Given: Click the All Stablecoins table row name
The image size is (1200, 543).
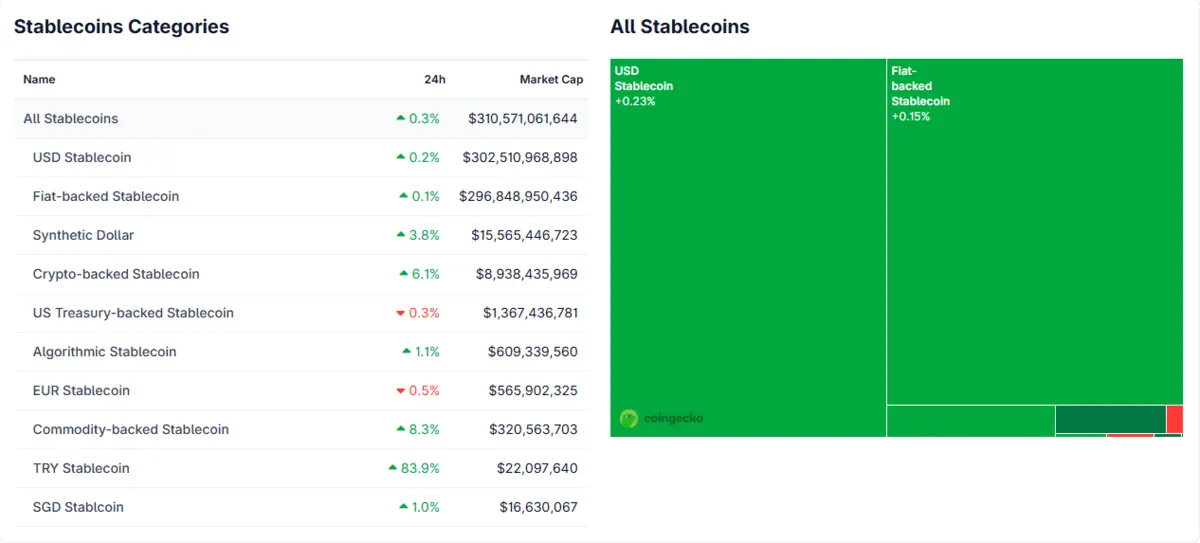Looking at the screenshot, I should point(71,118).
